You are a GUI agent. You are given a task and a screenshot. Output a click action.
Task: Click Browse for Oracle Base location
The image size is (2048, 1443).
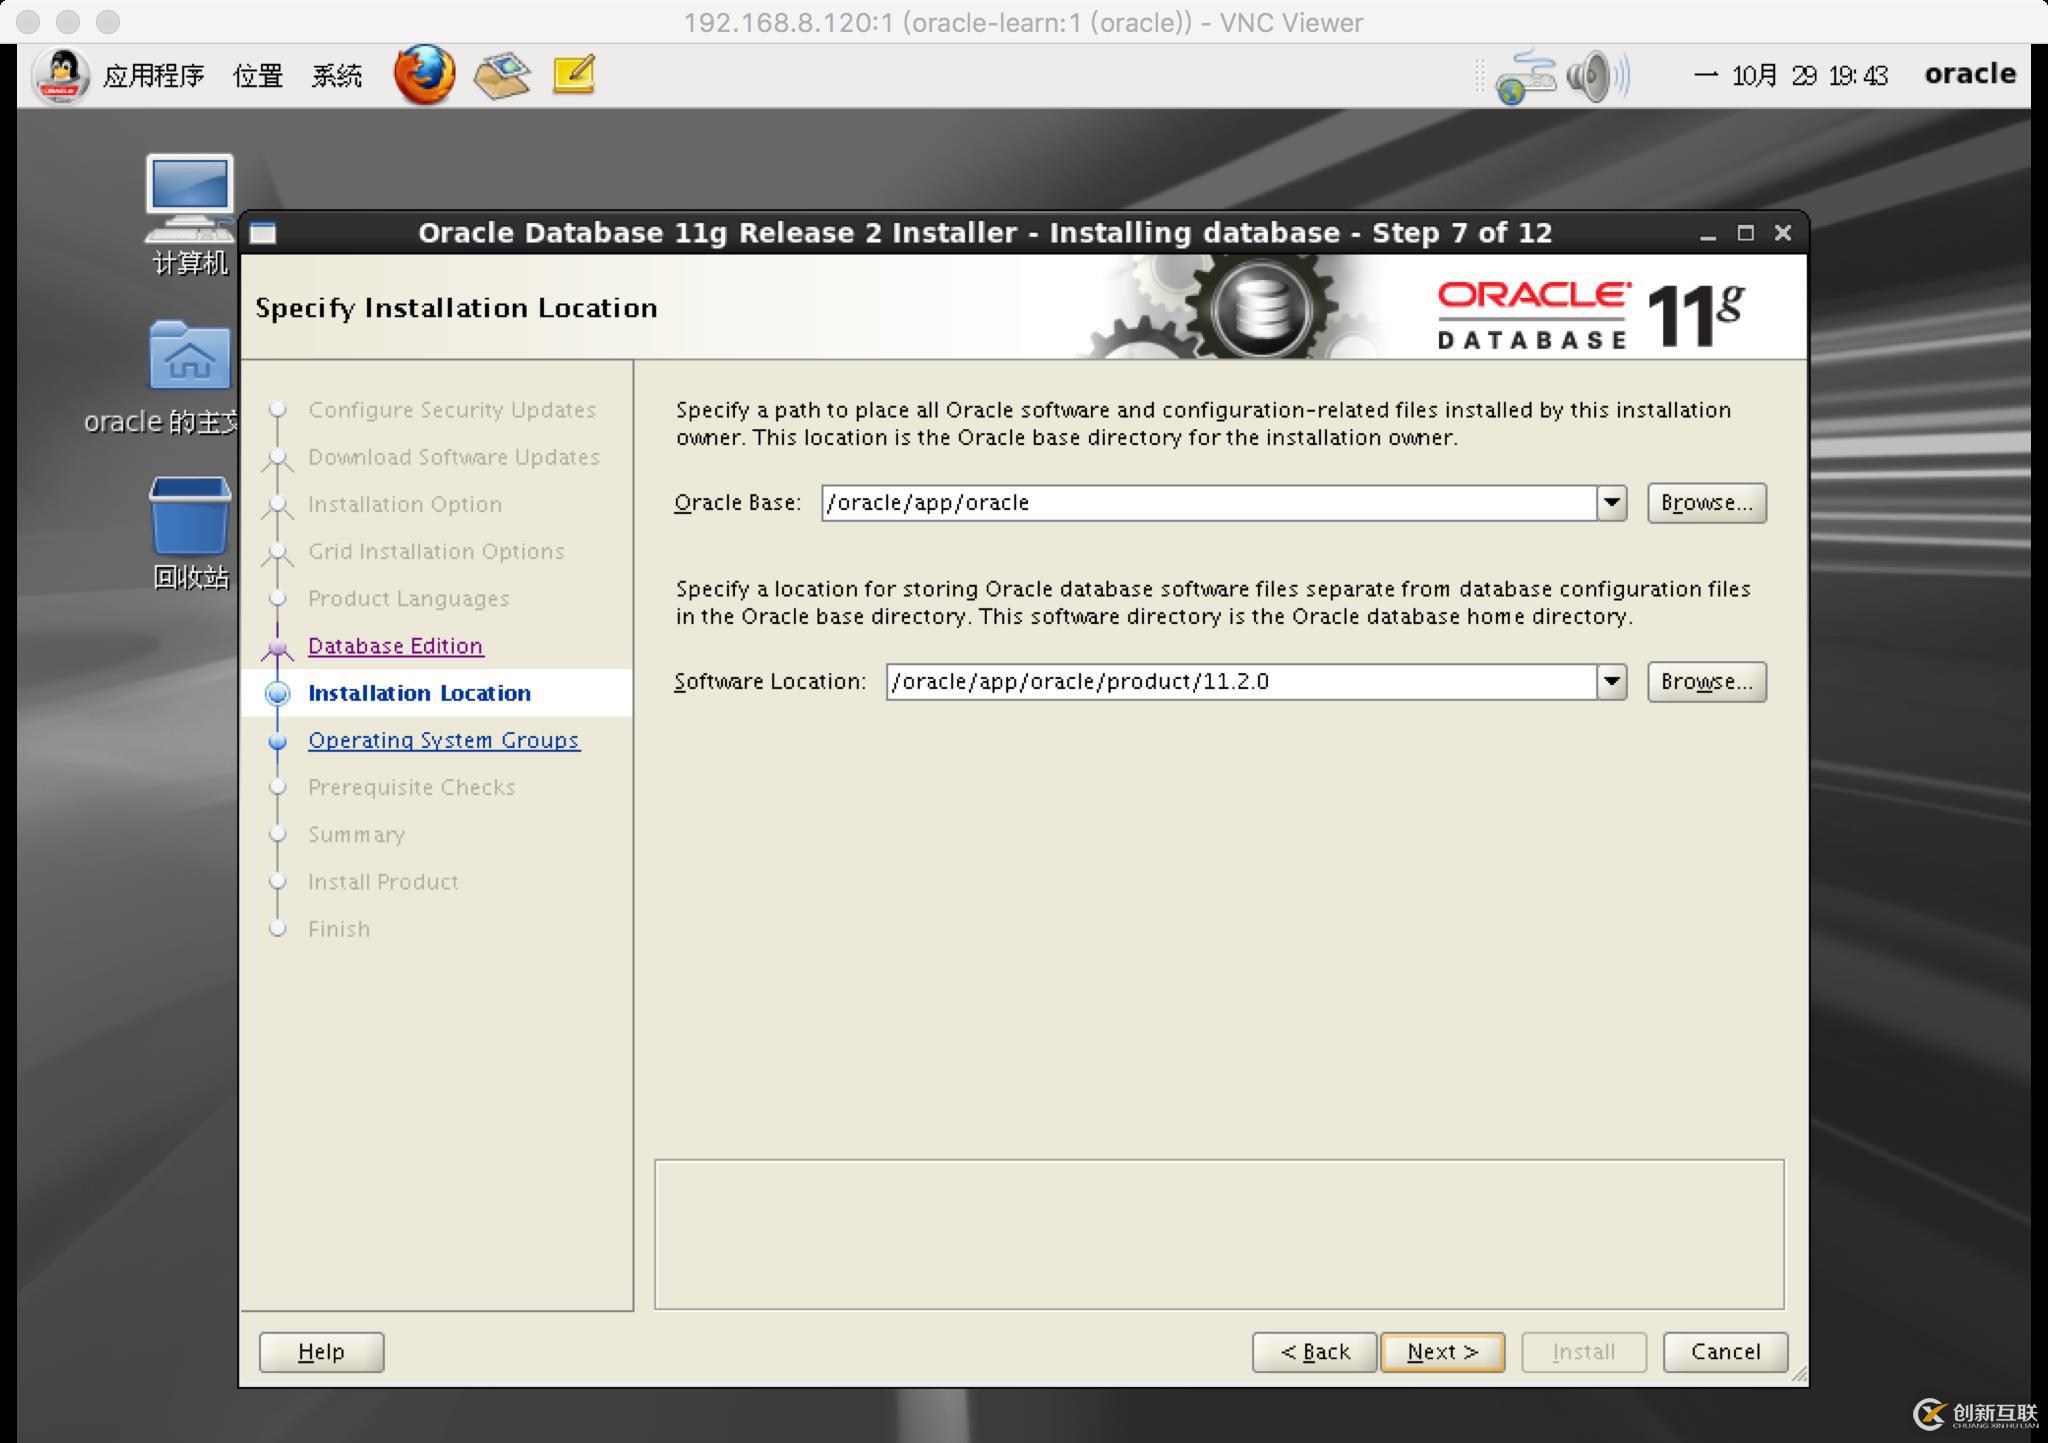pyautogui.click(x=1708, y=501)
